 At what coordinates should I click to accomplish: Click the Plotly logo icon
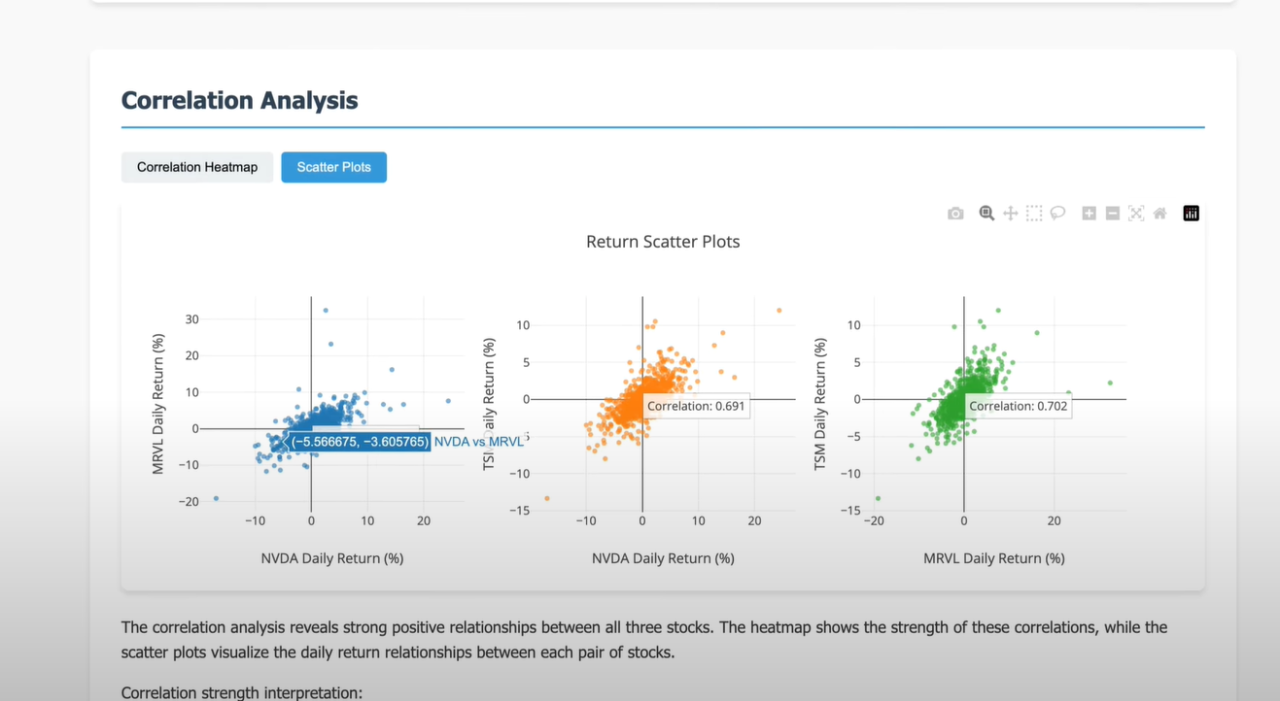pyautogui.click(x=1191, y=213)
